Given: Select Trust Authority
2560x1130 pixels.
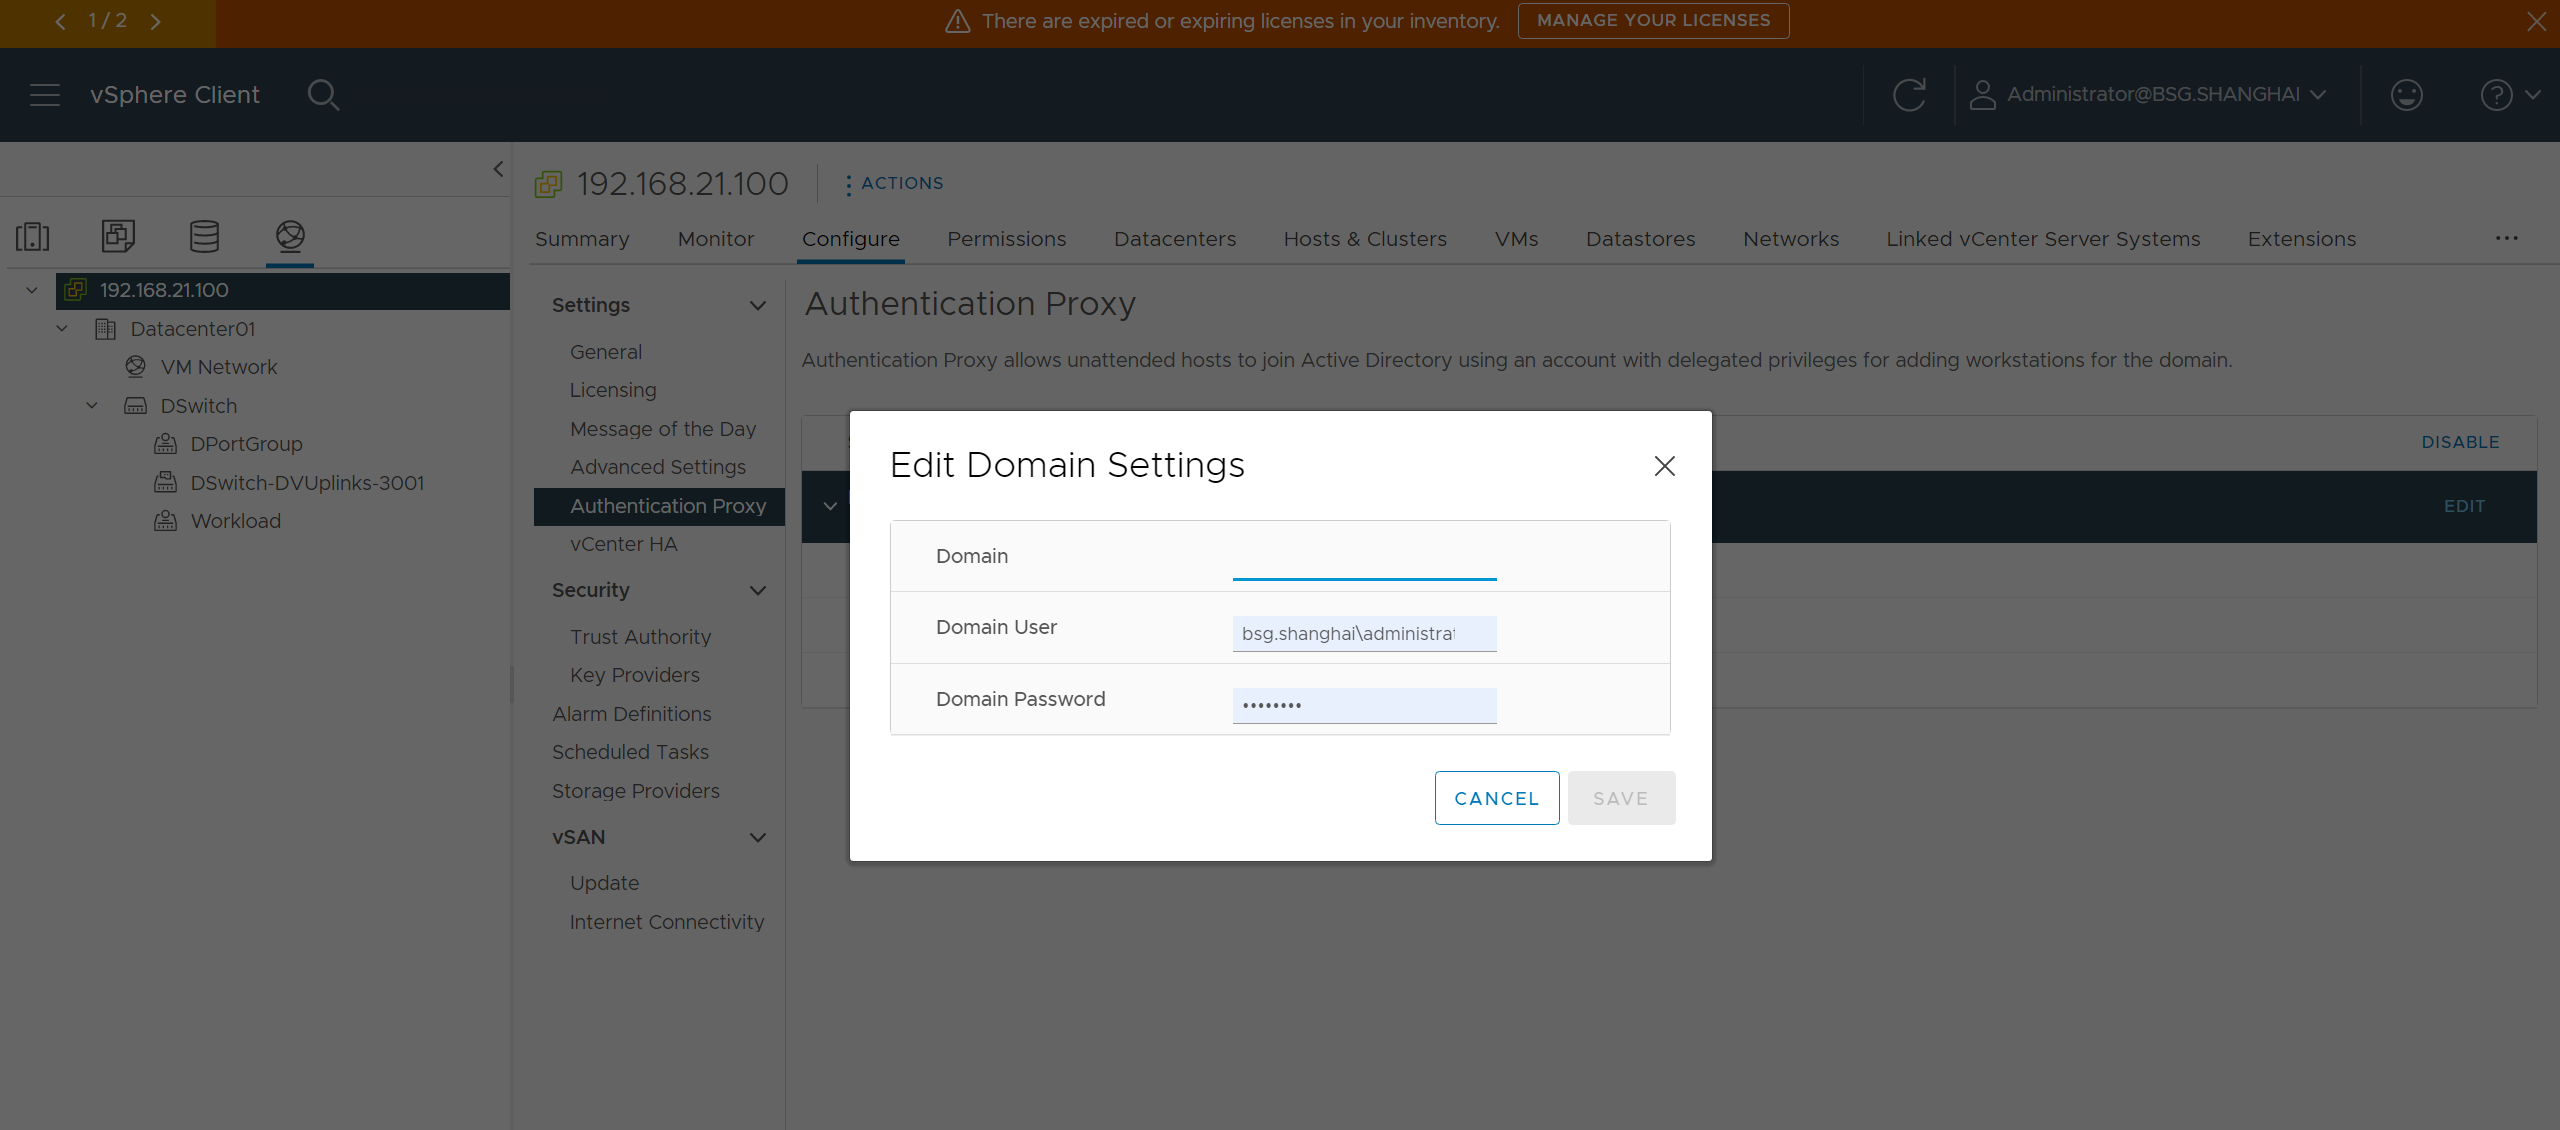Looking at the screenshot, I should (640, 637).
